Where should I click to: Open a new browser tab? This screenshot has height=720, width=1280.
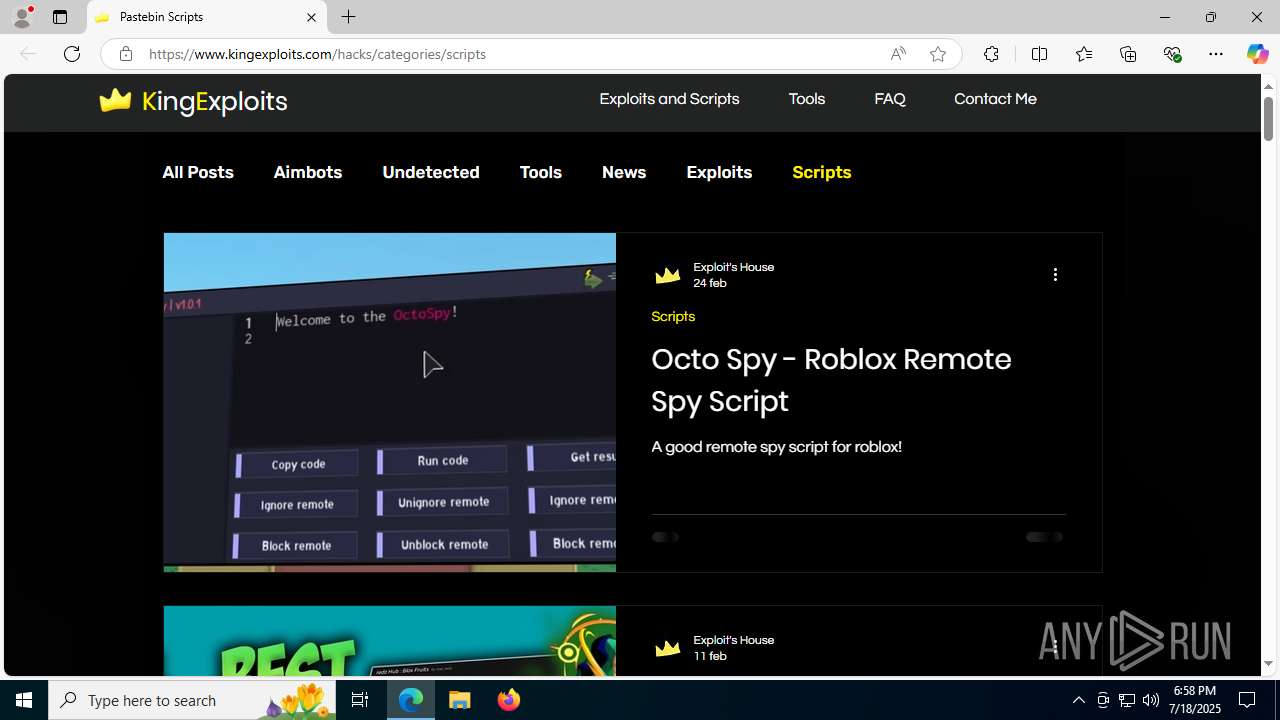point(348,17)
